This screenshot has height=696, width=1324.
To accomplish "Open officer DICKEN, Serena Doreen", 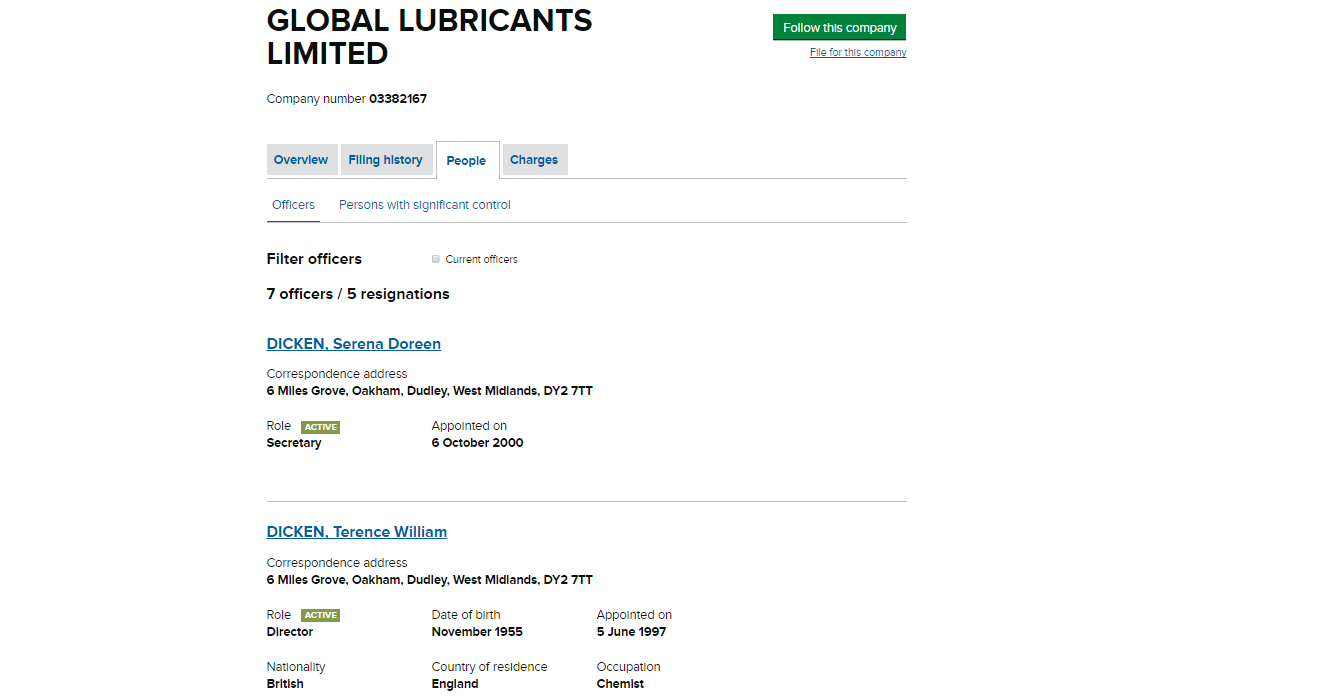I will [353, 344].
